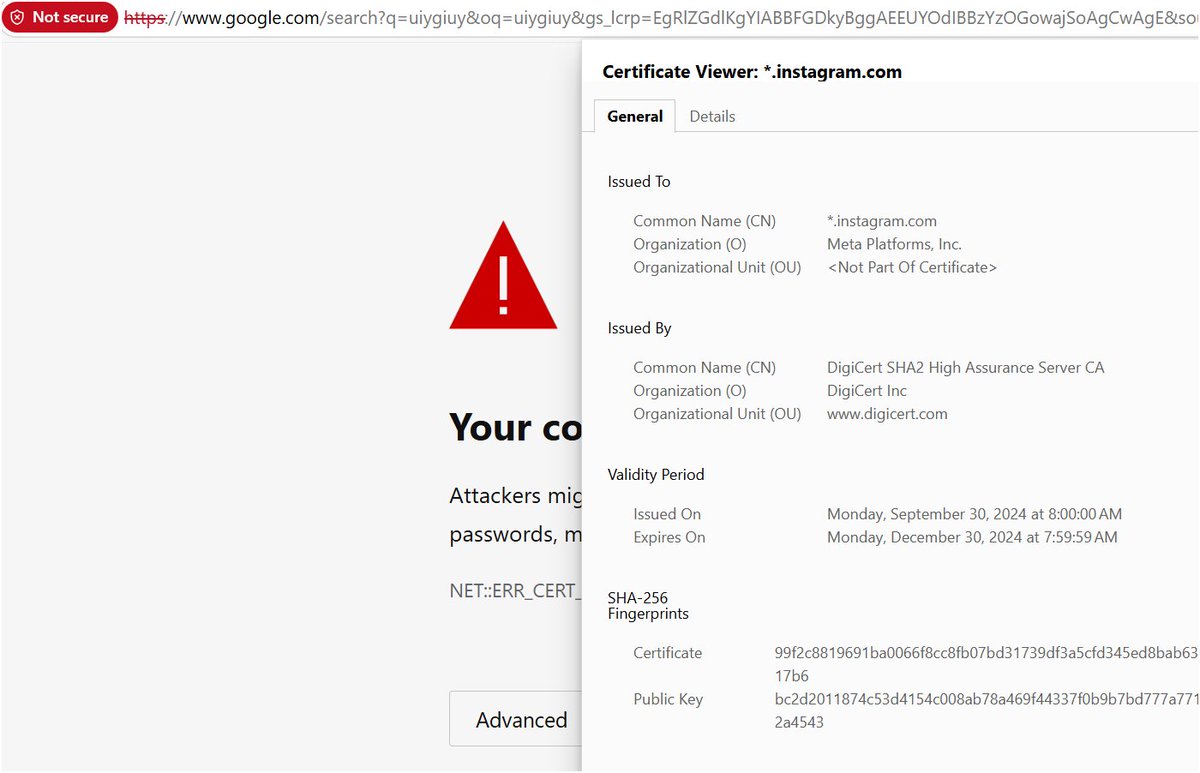Click the September 30, 2024 issue date
1200x773 pixels.
tap(974, 514)
